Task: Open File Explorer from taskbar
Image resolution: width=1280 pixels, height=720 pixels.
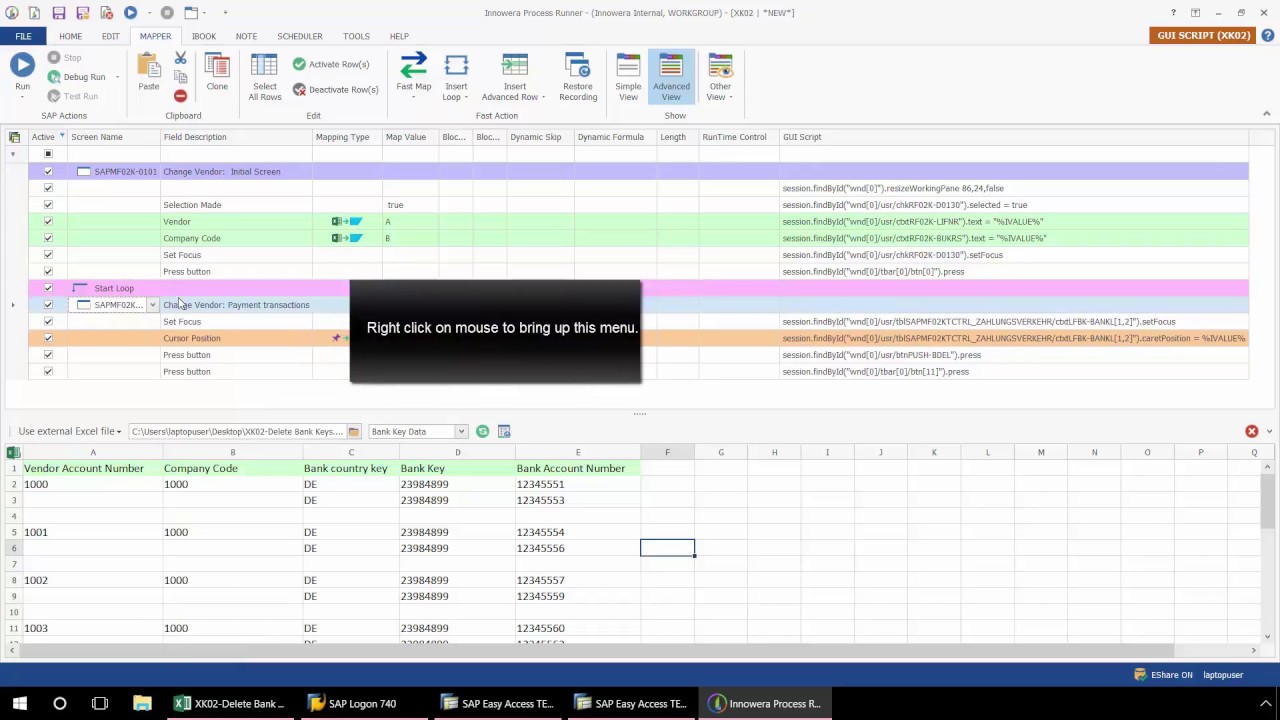Action: (141, 703)
